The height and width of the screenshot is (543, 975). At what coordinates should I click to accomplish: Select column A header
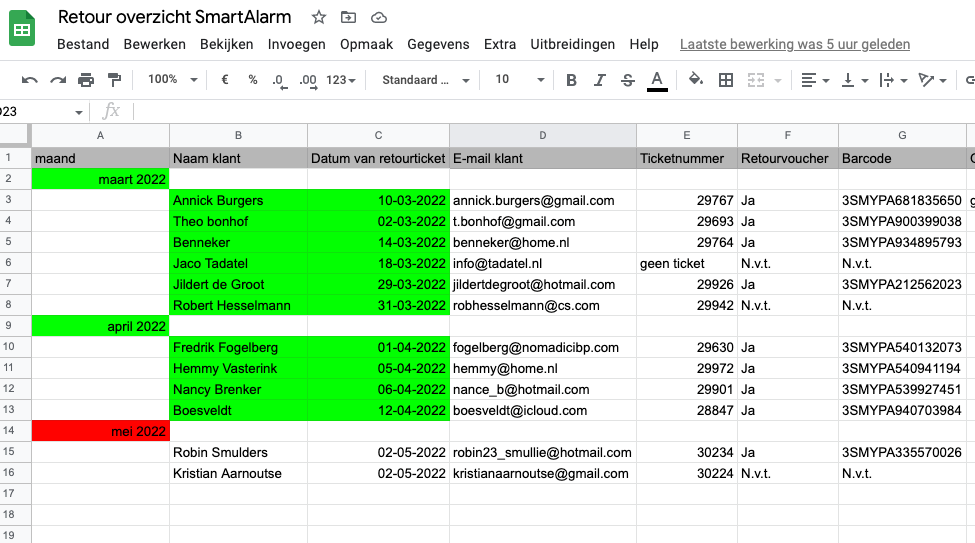tap(100, 135)
